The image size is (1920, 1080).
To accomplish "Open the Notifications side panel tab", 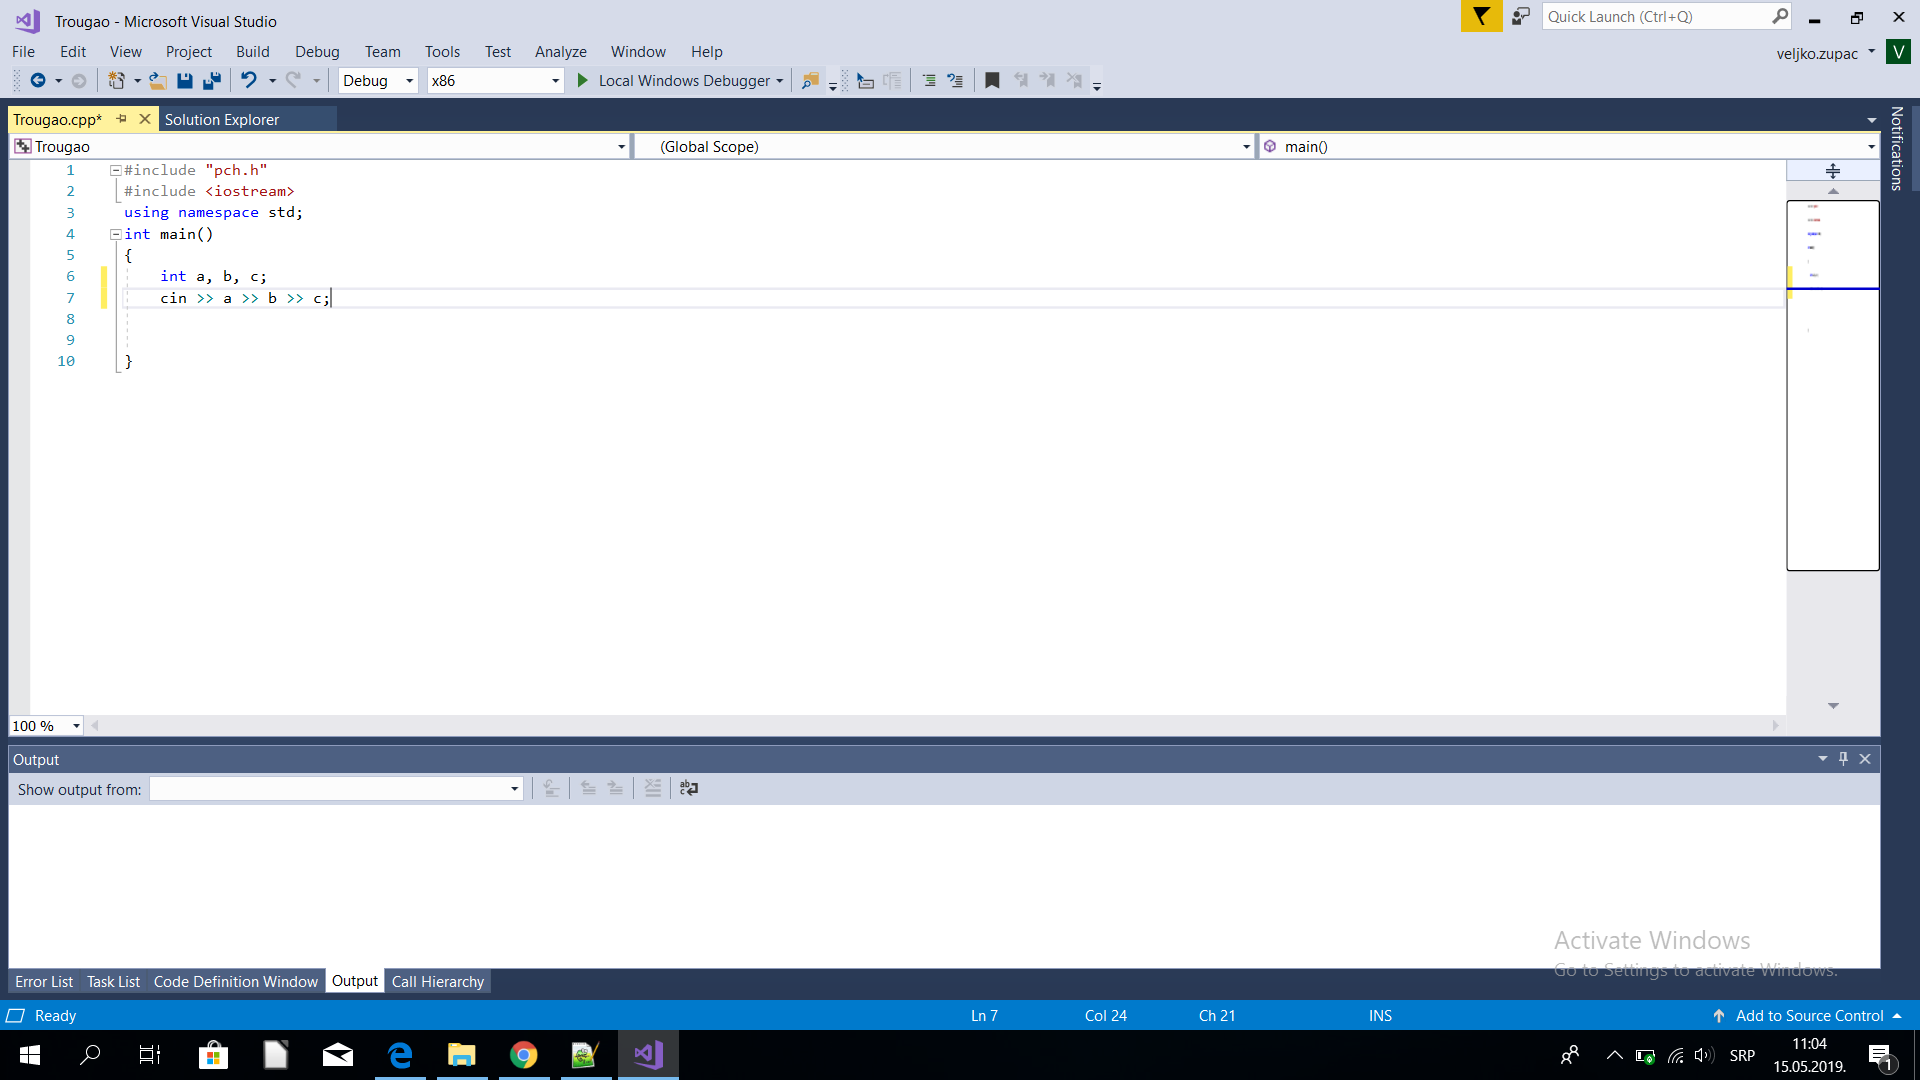I will (1896, 148).
